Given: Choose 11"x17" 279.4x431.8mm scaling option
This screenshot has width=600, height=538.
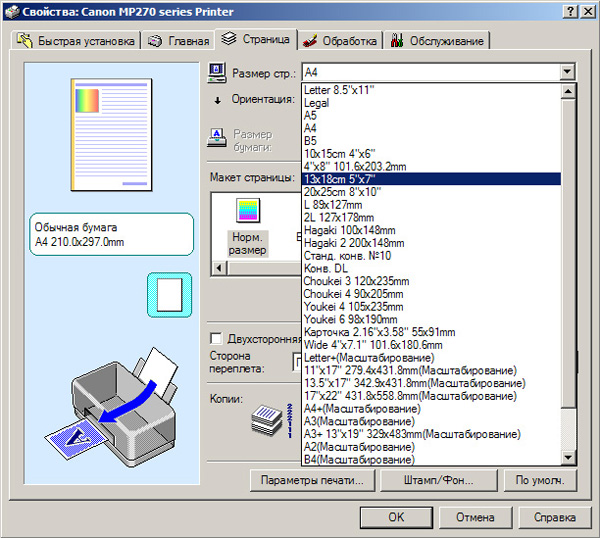Looking at the screenshot, I should pos(432,370).
